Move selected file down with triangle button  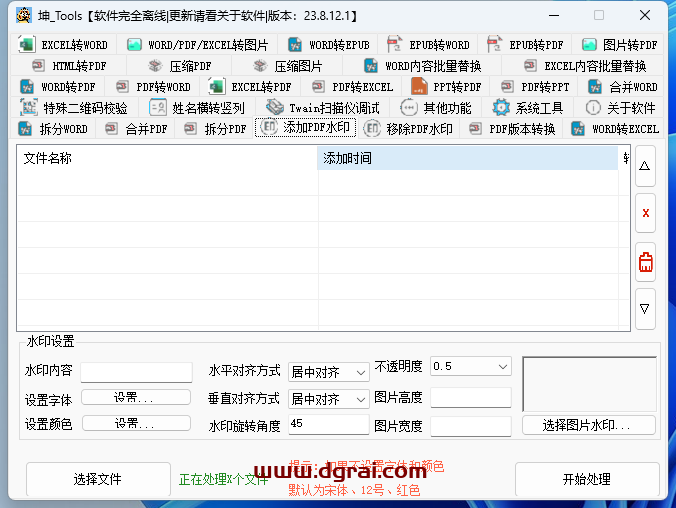pos(645,309)
